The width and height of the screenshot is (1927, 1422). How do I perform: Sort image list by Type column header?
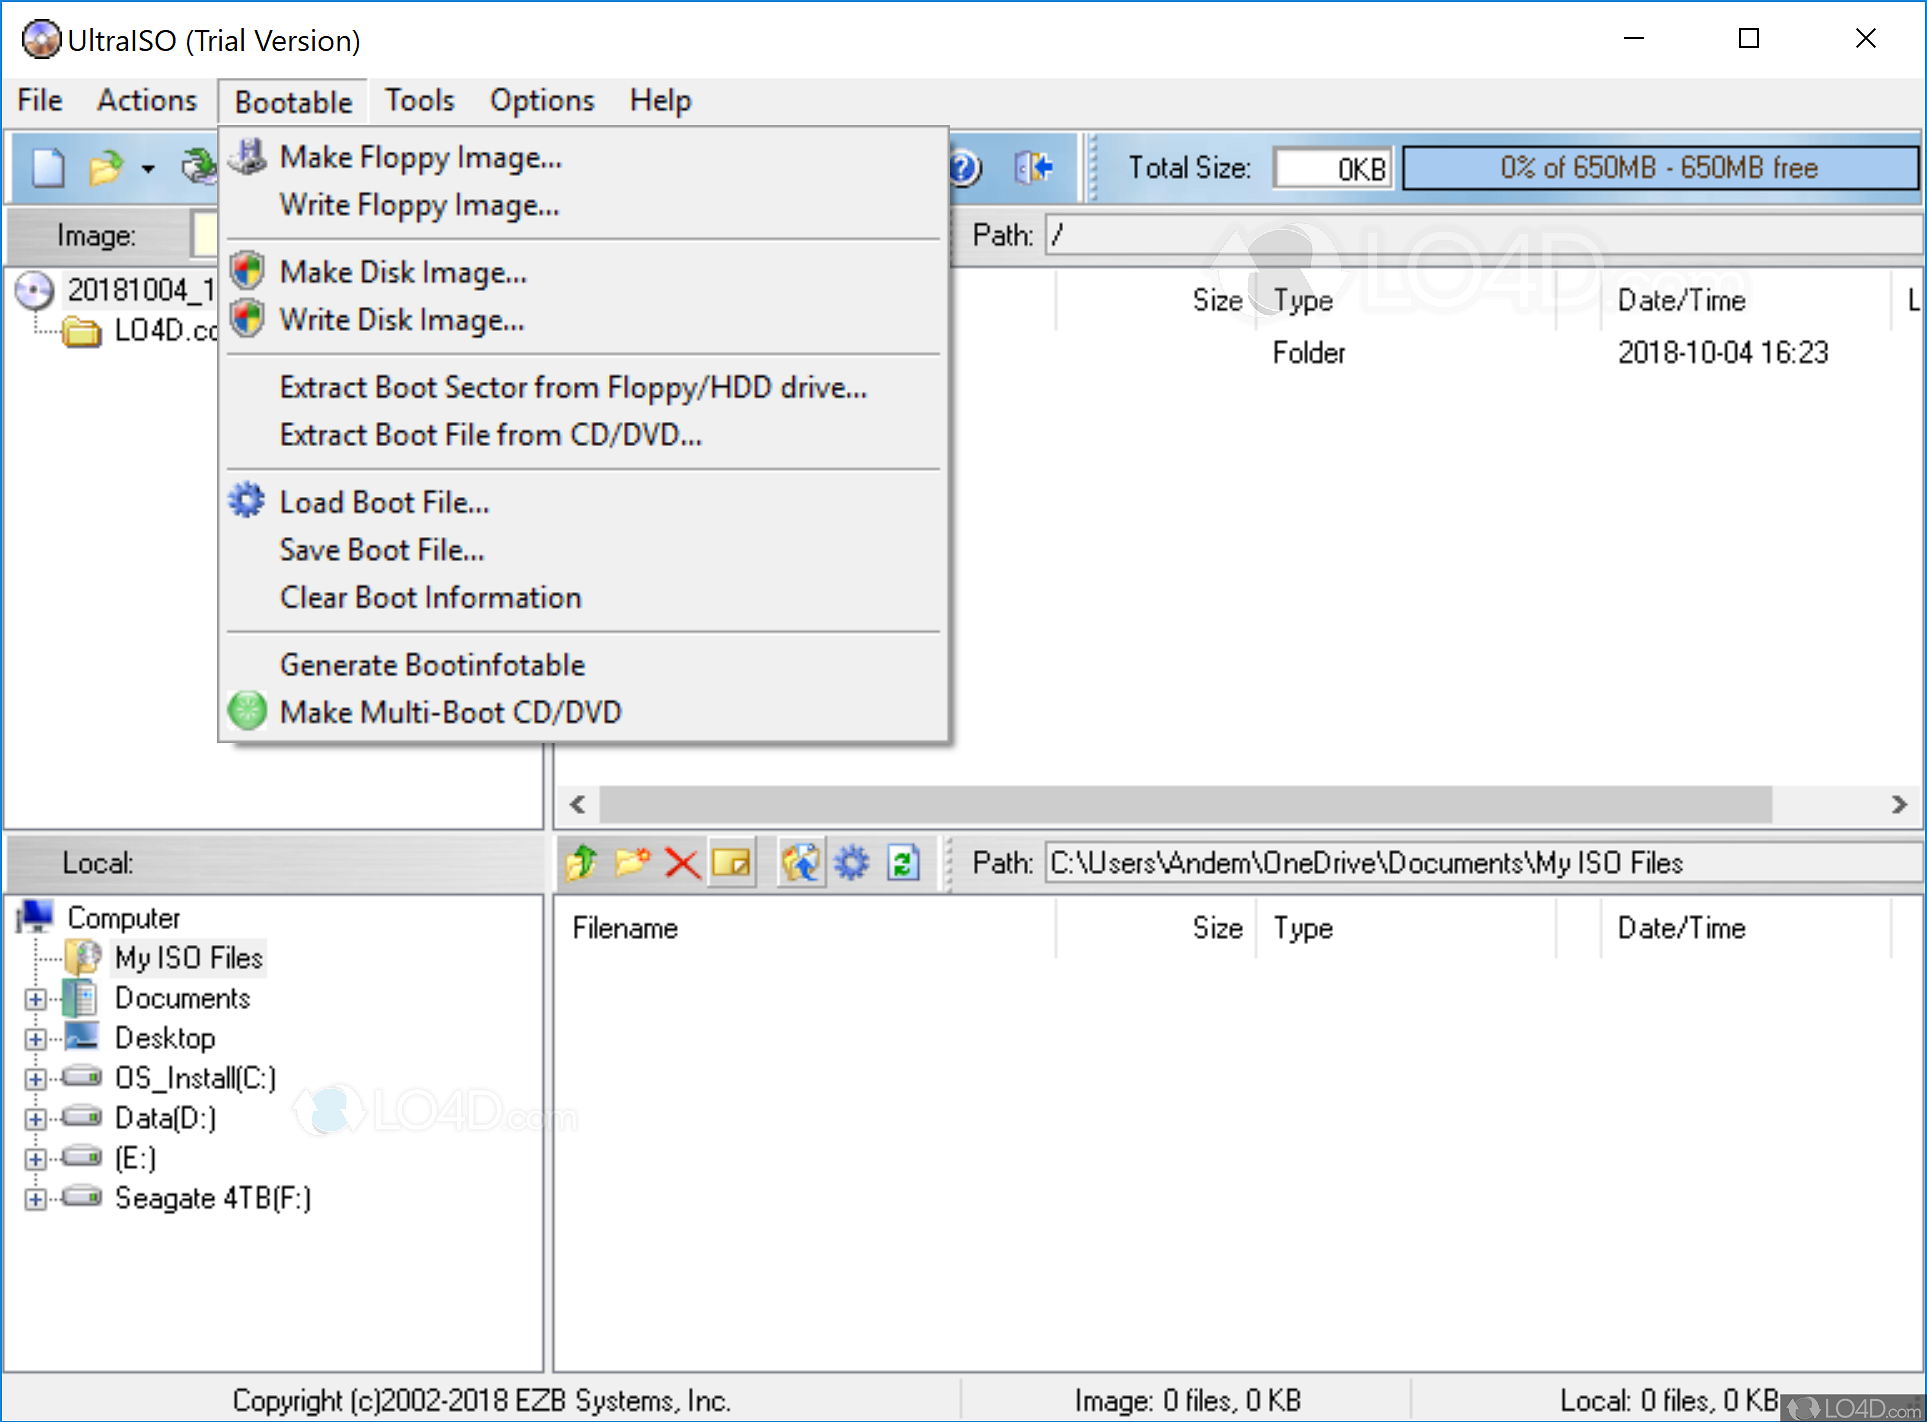point(1406,300)
